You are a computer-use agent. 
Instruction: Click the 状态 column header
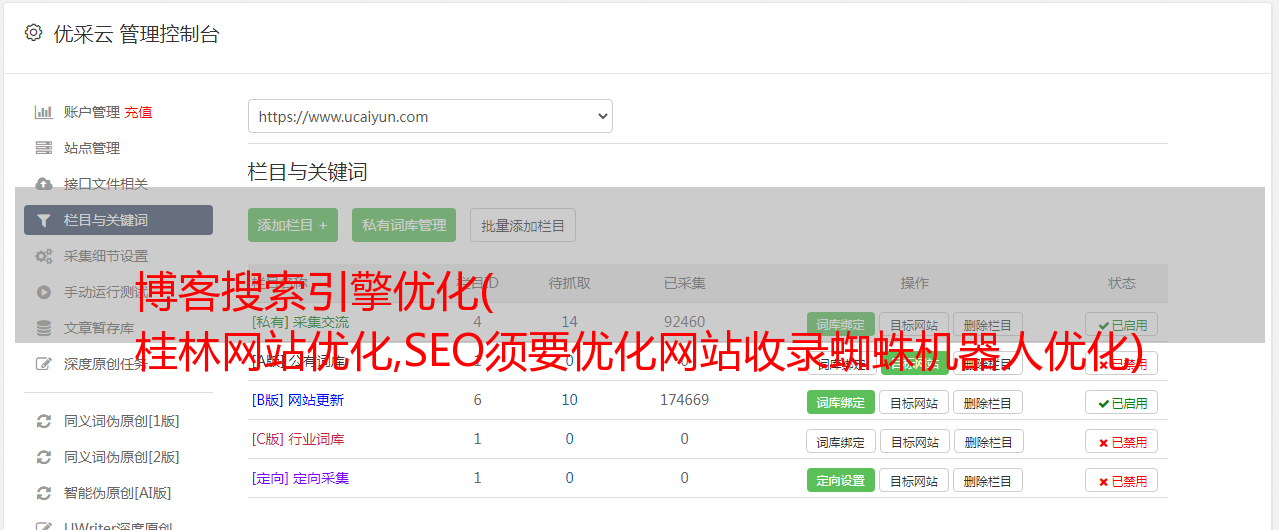coord(1122,283)
